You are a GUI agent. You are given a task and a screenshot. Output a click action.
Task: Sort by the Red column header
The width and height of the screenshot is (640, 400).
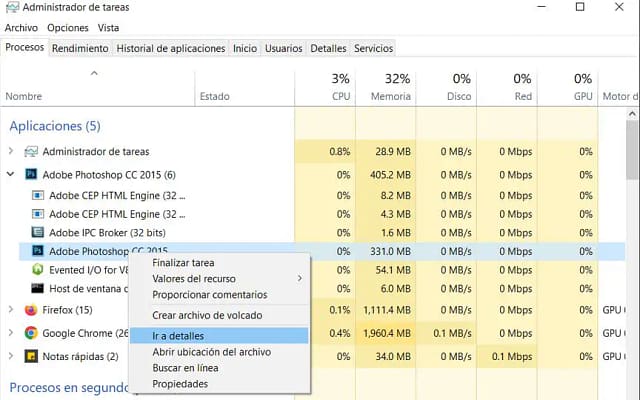[x=507, y=87]
